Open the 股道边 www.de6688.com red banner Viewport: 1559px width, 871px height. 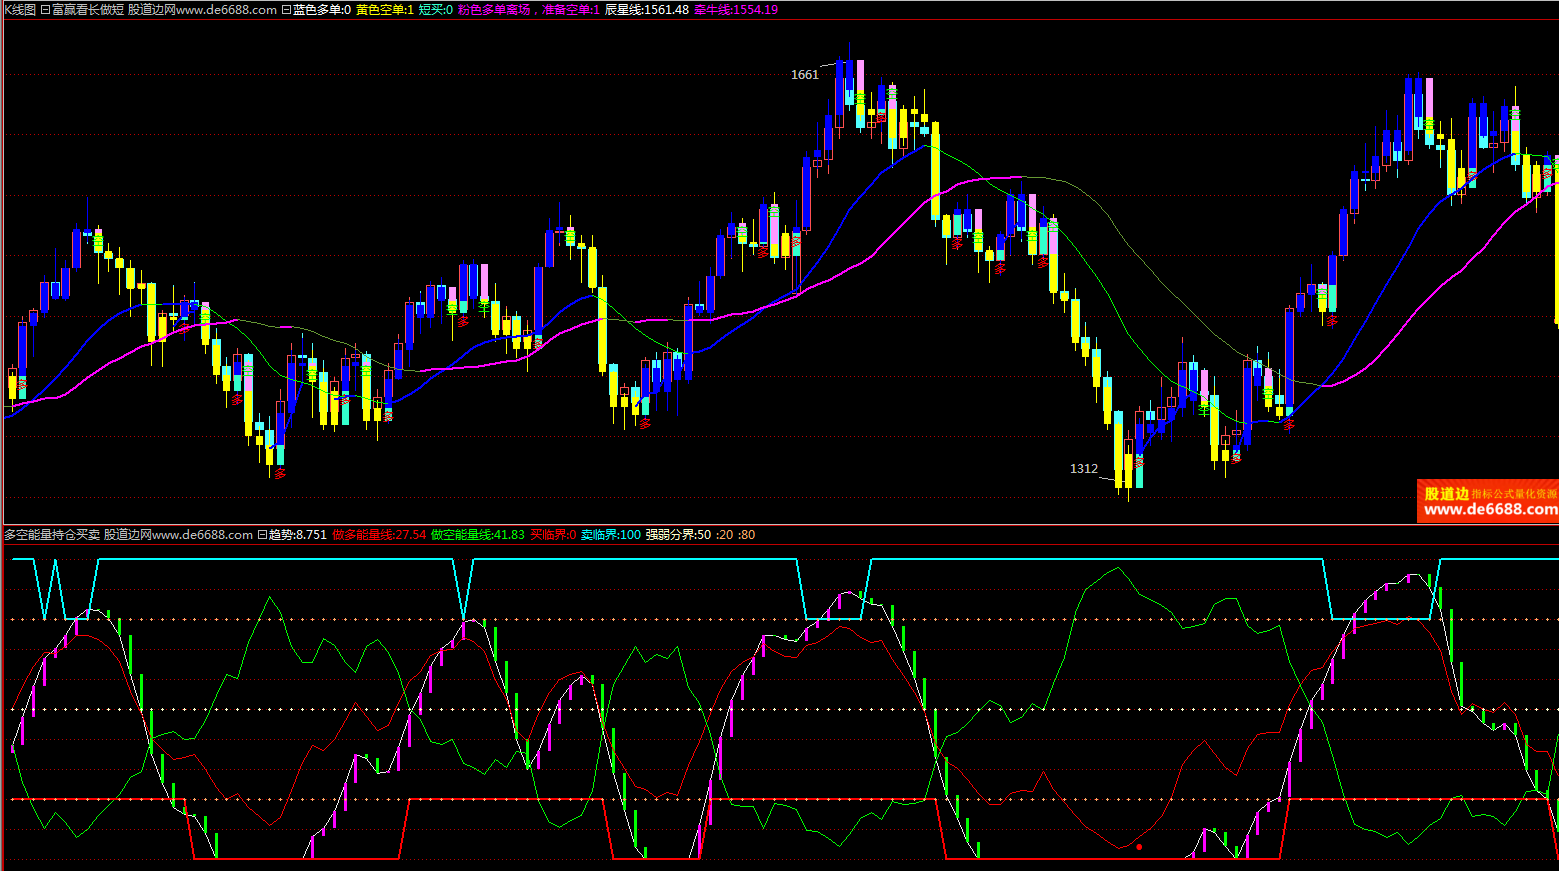coord(1488,501)
